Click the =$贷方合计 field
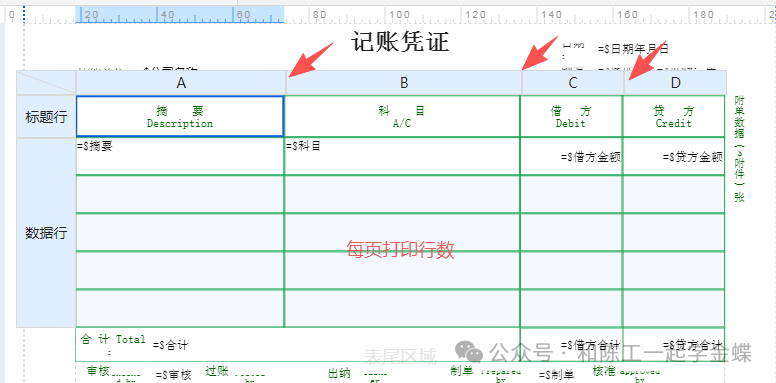Viewport: 776px width, 383px height. click(x=692, y=344)
